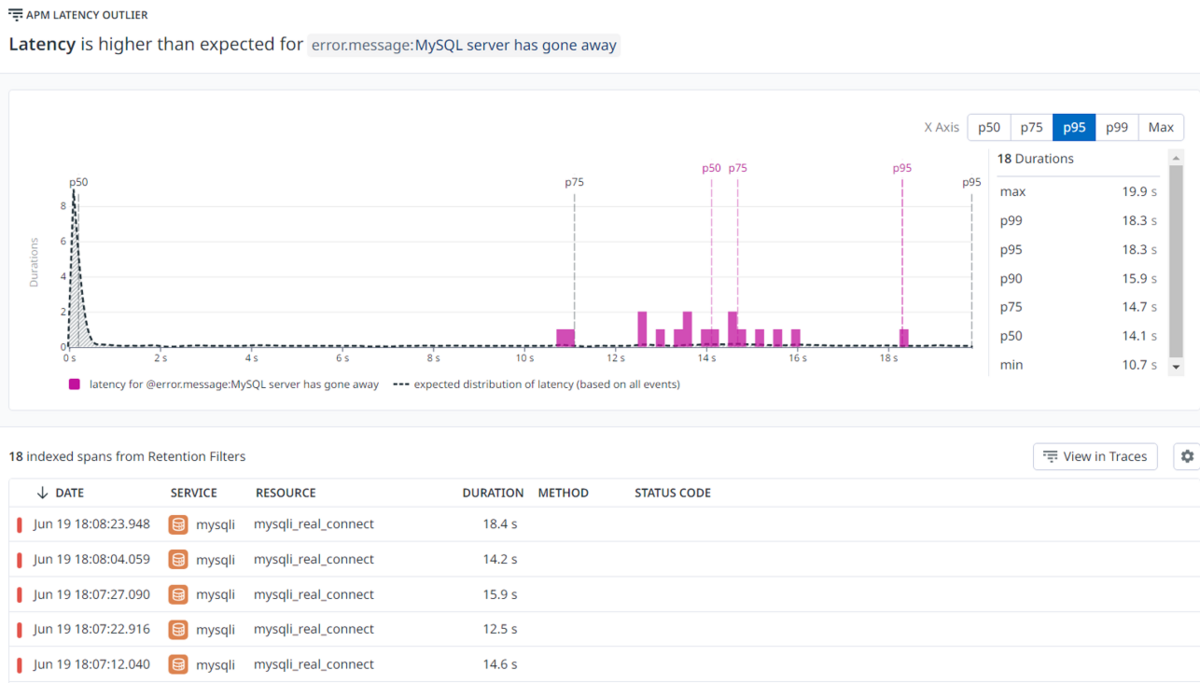Select the p75 X Axis option
This screenshot has width=1200, height=683.
coord(1031,127)
